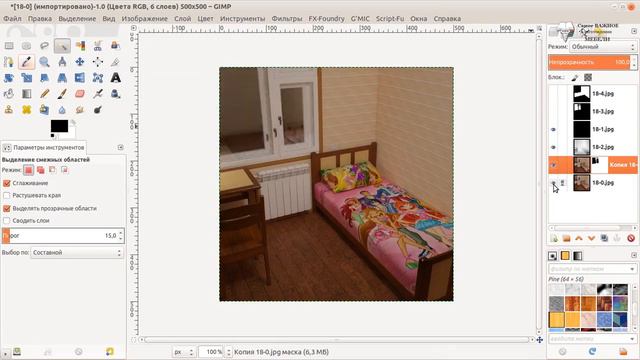Screen dimensions: 640x360
Task: Open the Выбор по Составной dropdown
Action: [77, 253]
